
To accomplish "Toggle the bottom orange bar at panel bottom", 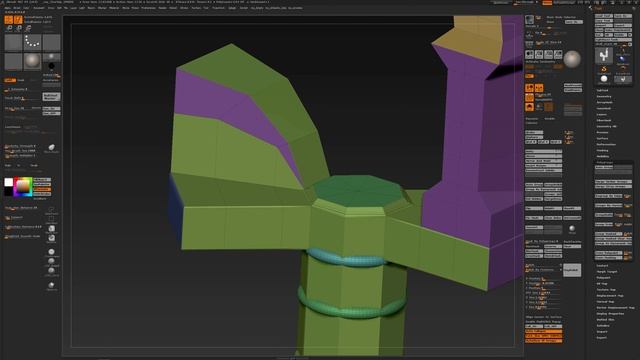I will point(543,340).
